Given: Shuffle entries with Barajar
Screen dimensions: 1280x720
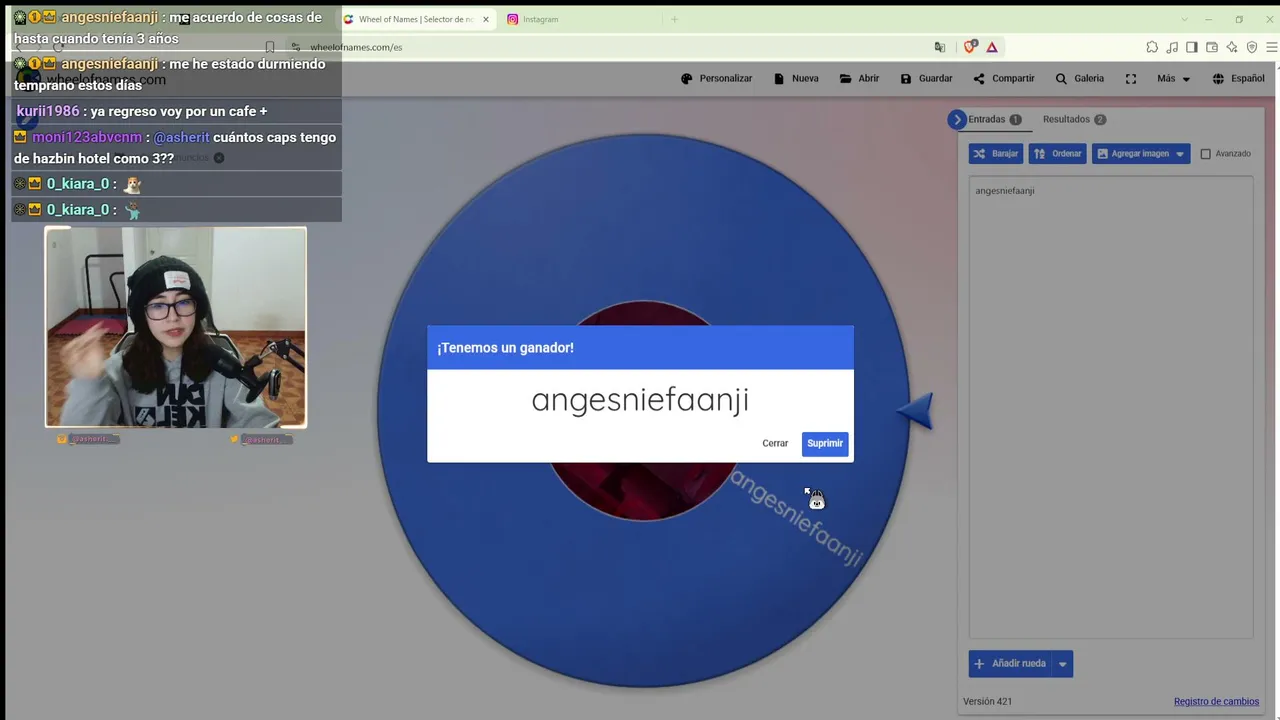Looking at the screenshot, I should pos(995,153).
